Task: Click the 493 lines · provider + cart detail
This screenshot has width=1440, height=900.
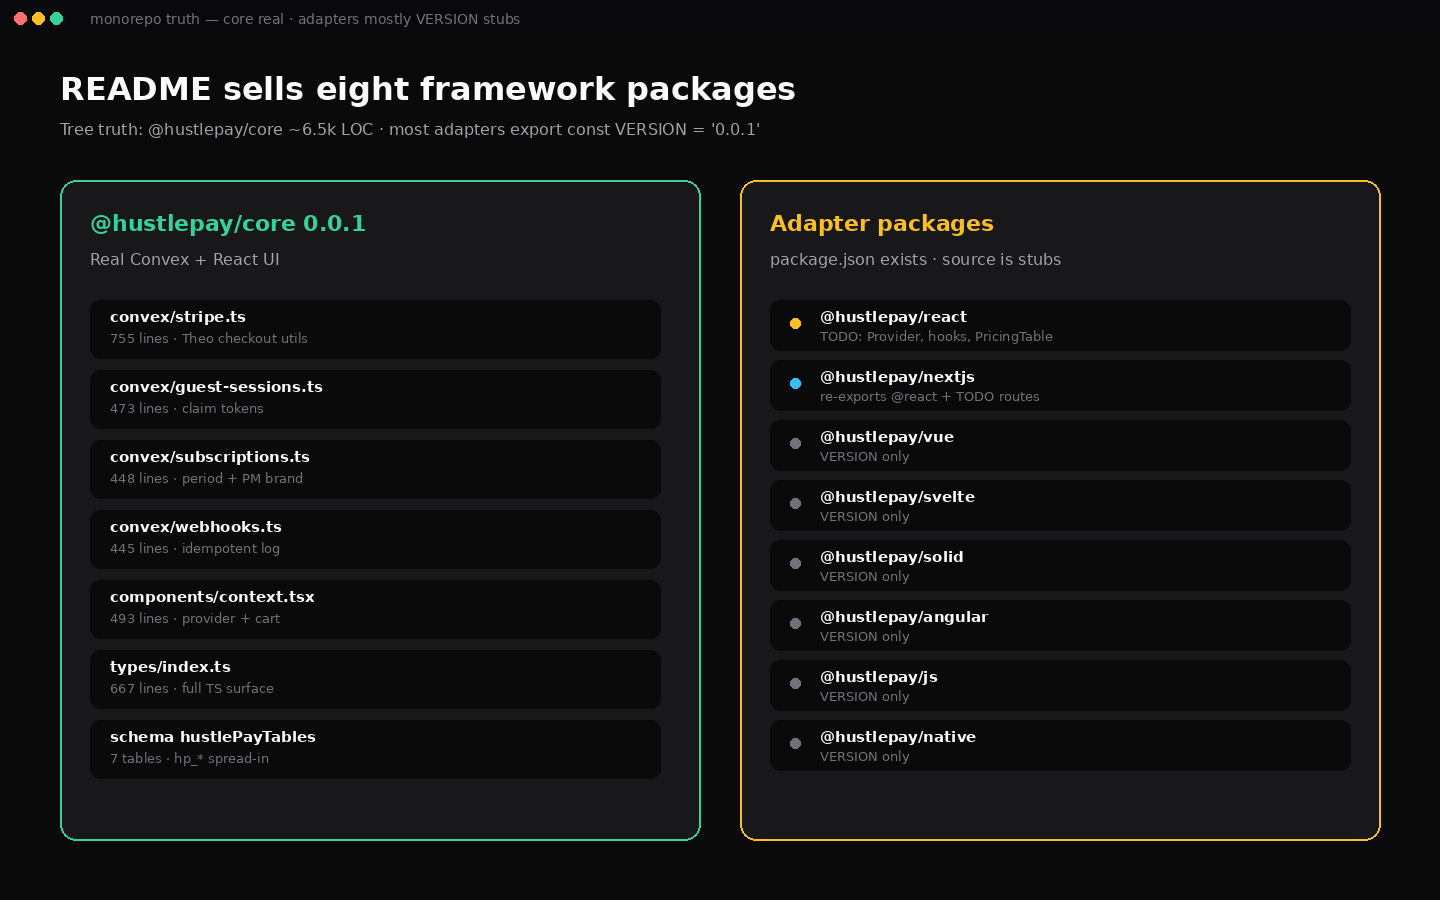Action: click(195, 619)
